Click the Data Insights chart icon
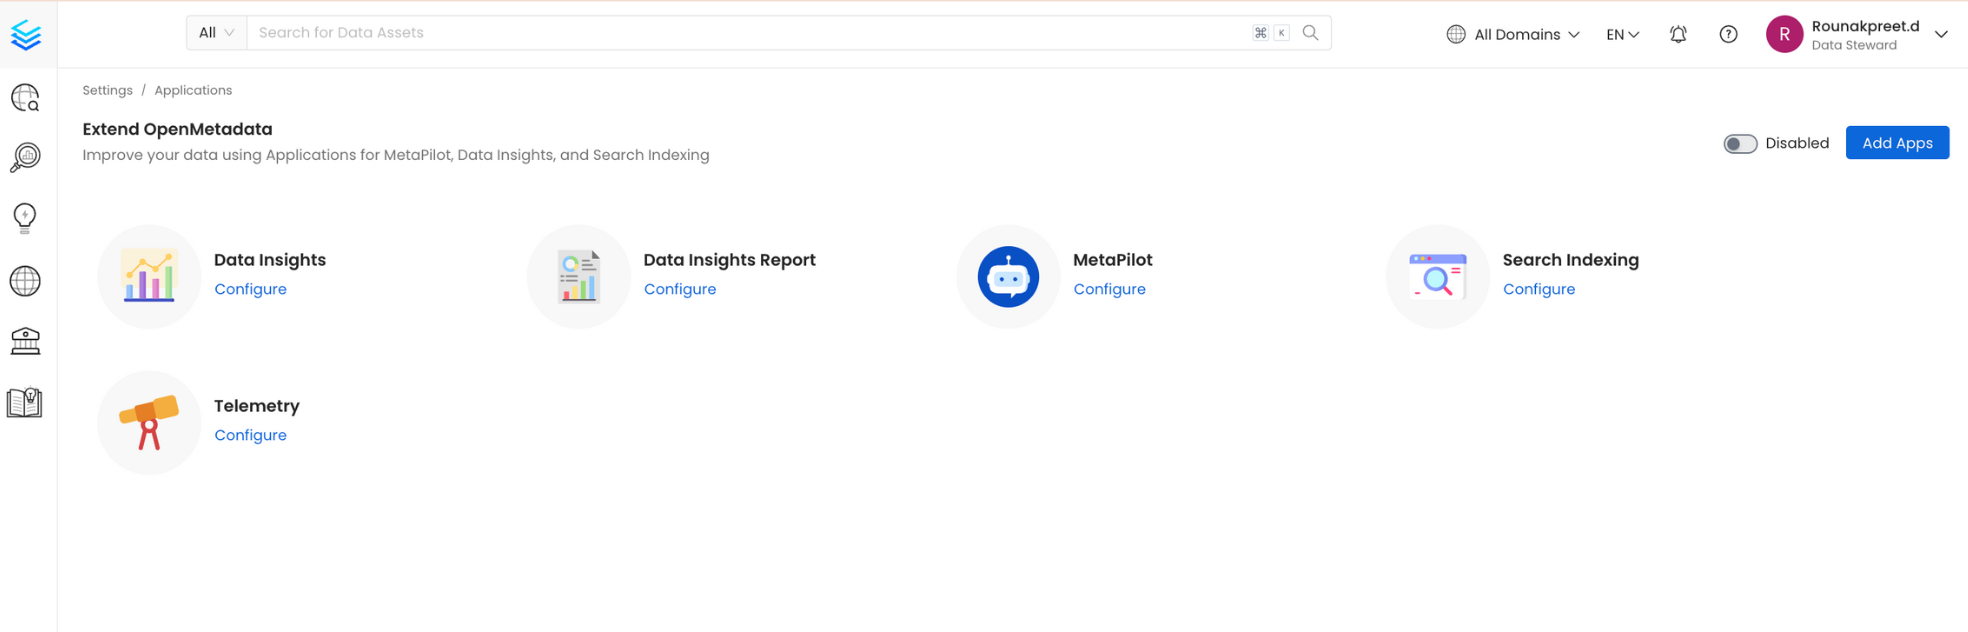This screenshot has width=1968, height=632. [149, 276]
